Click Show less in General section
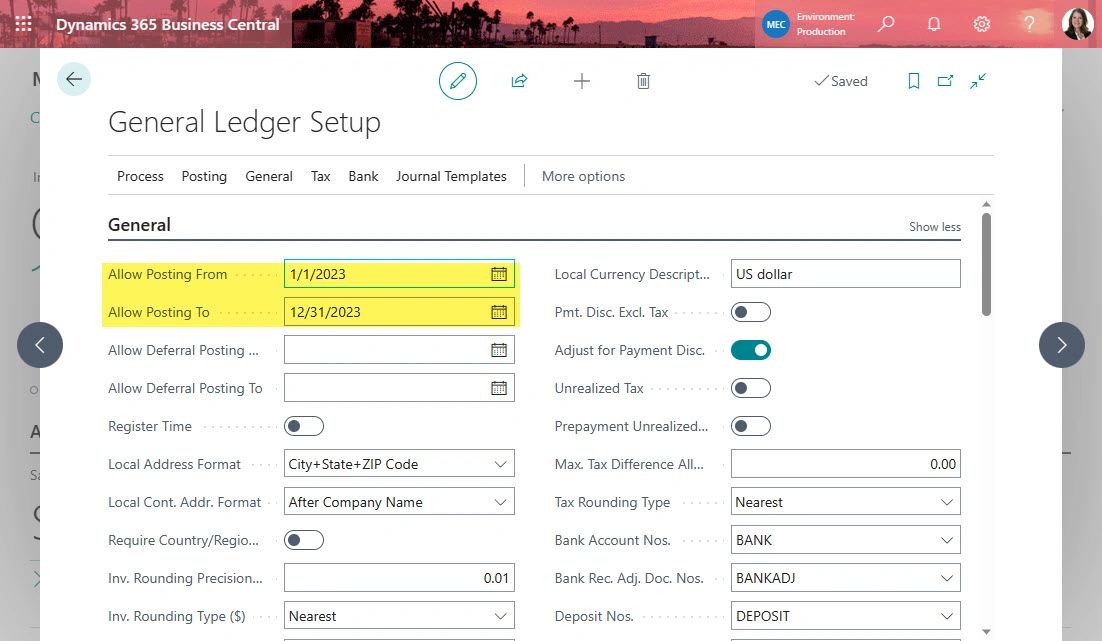The width and height of the screenshot is (1102, 641). pyautogui.click(x=934, y=227)
